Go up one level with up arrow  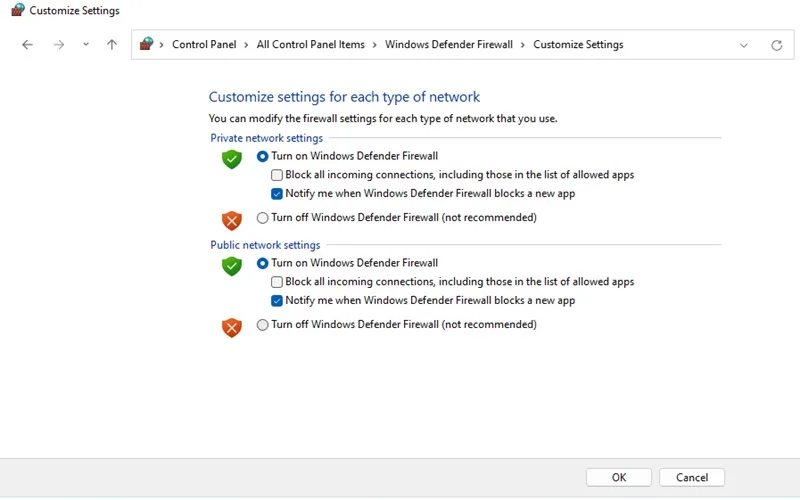[112, 45]
